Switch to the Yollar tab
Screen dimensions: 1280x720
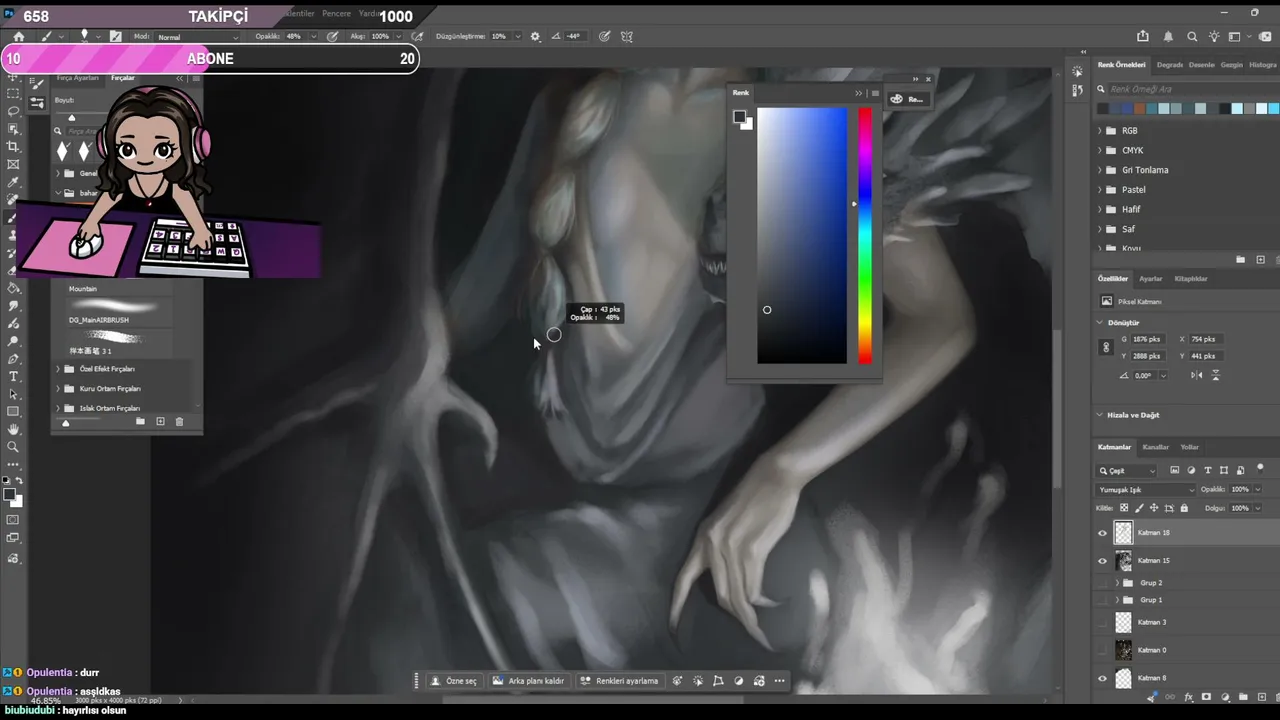(1189, 447)
